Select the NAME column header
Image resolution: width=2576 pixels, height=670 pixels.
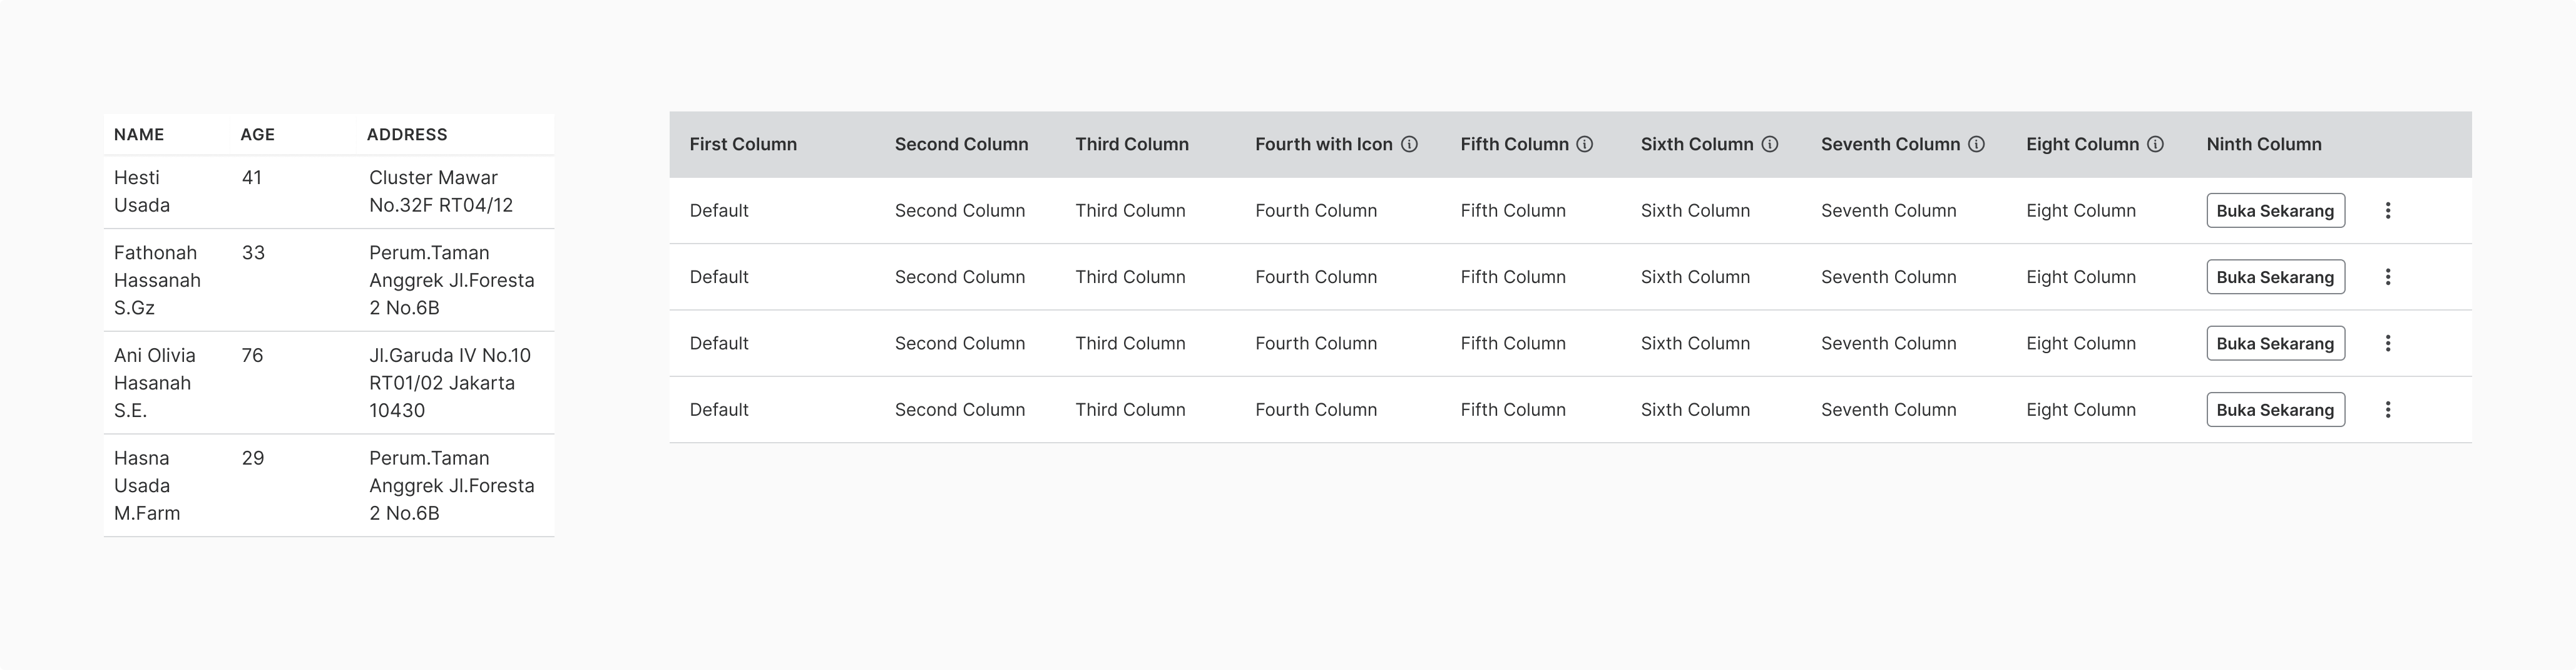[x=139, y=134]
